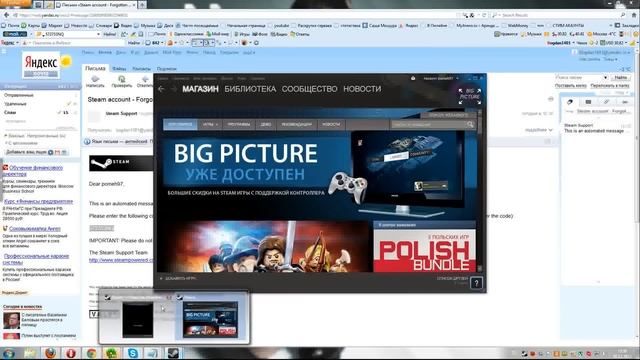Go back with Steam's left arrow

[161, 89]
